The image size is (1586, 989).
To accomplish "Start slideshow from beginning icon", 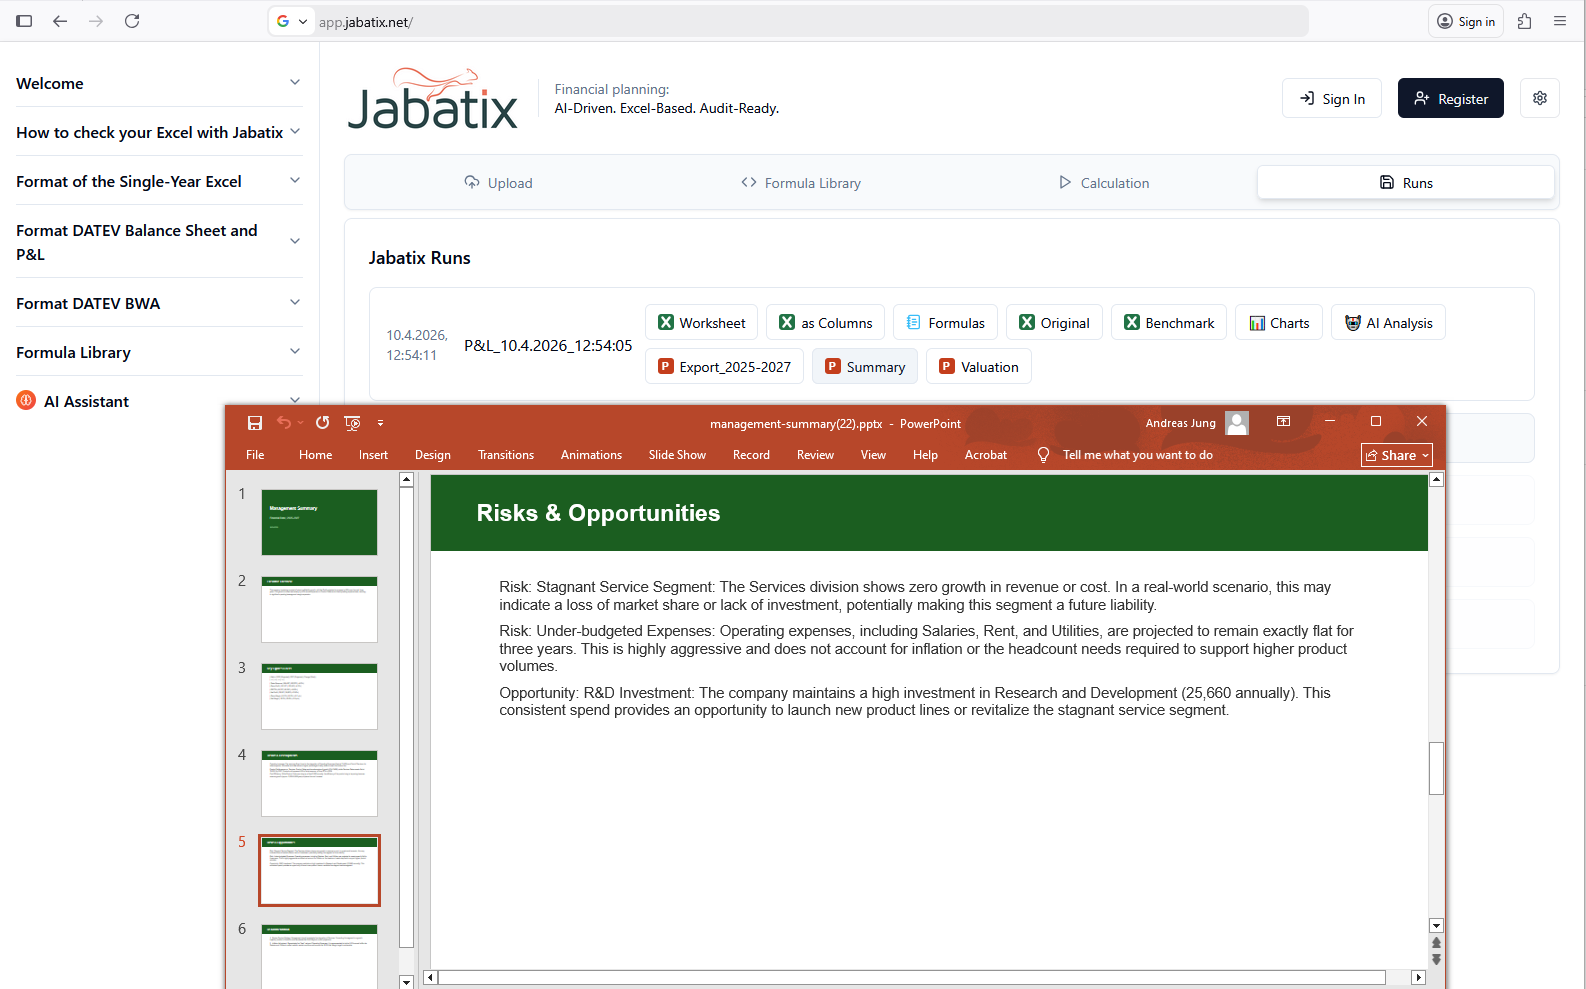I will pyautogui.click(x=352, y=423).
